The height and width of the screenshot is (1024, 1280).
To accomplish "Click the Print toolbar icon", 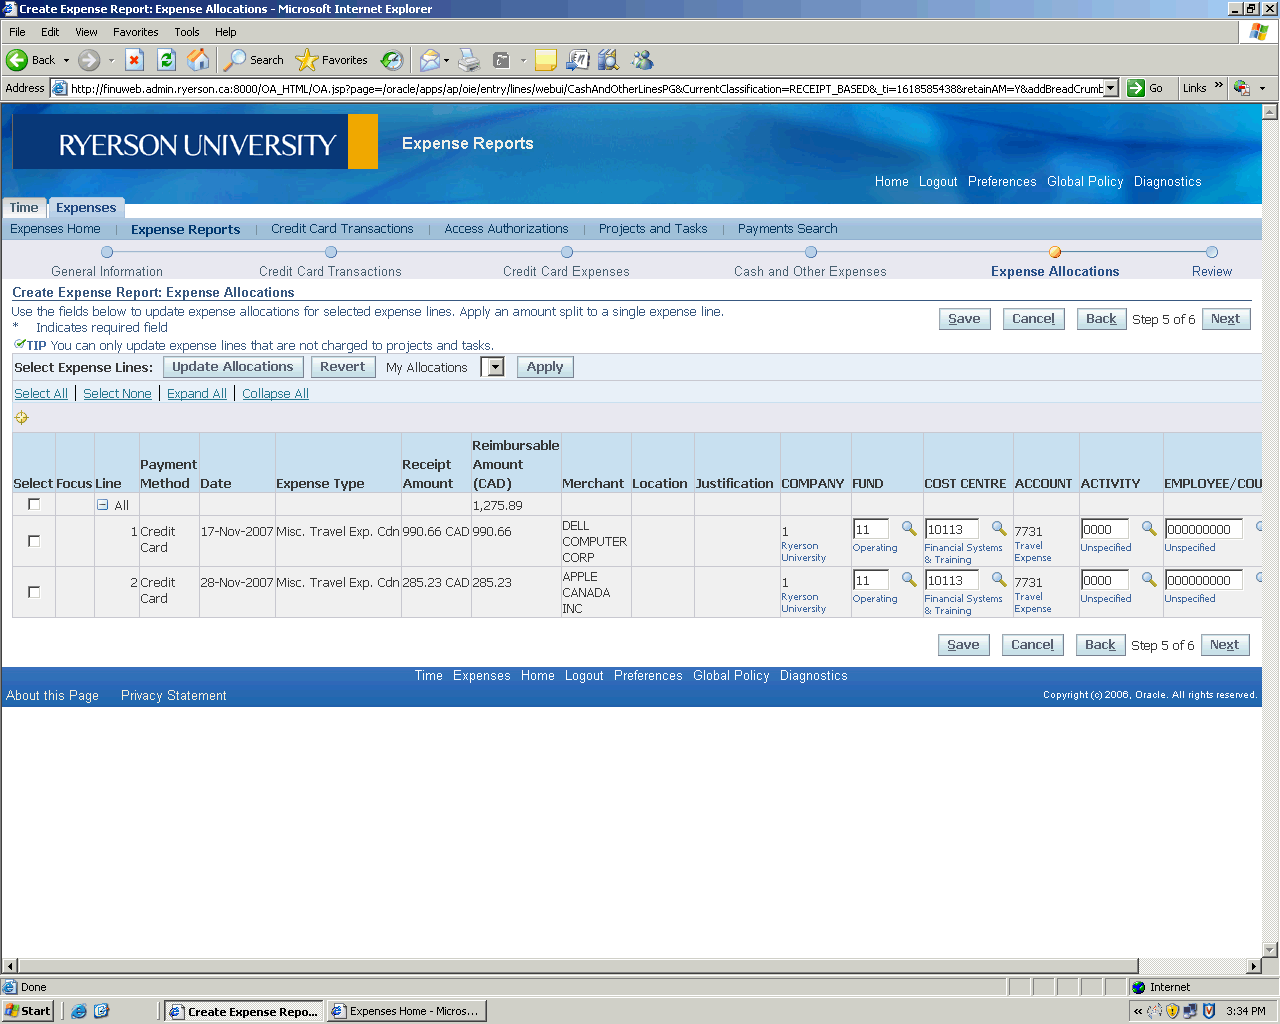I will point(469,60).
